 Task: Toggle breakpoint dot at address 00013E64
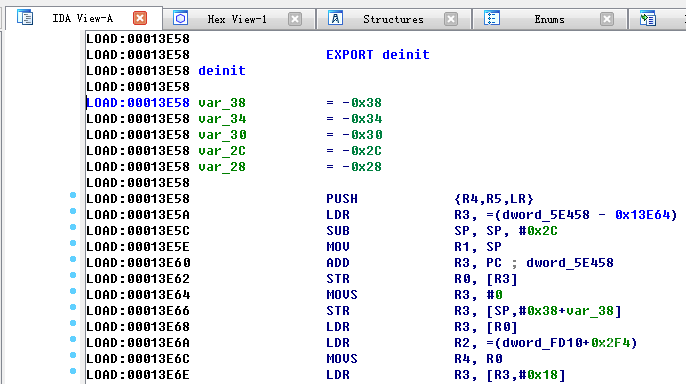click(73, 291)
